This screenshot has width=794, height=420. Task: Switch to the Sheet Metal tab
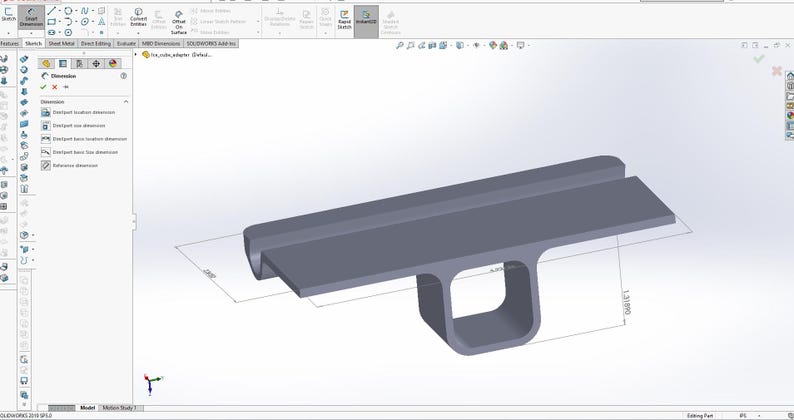tap(61, 44)
